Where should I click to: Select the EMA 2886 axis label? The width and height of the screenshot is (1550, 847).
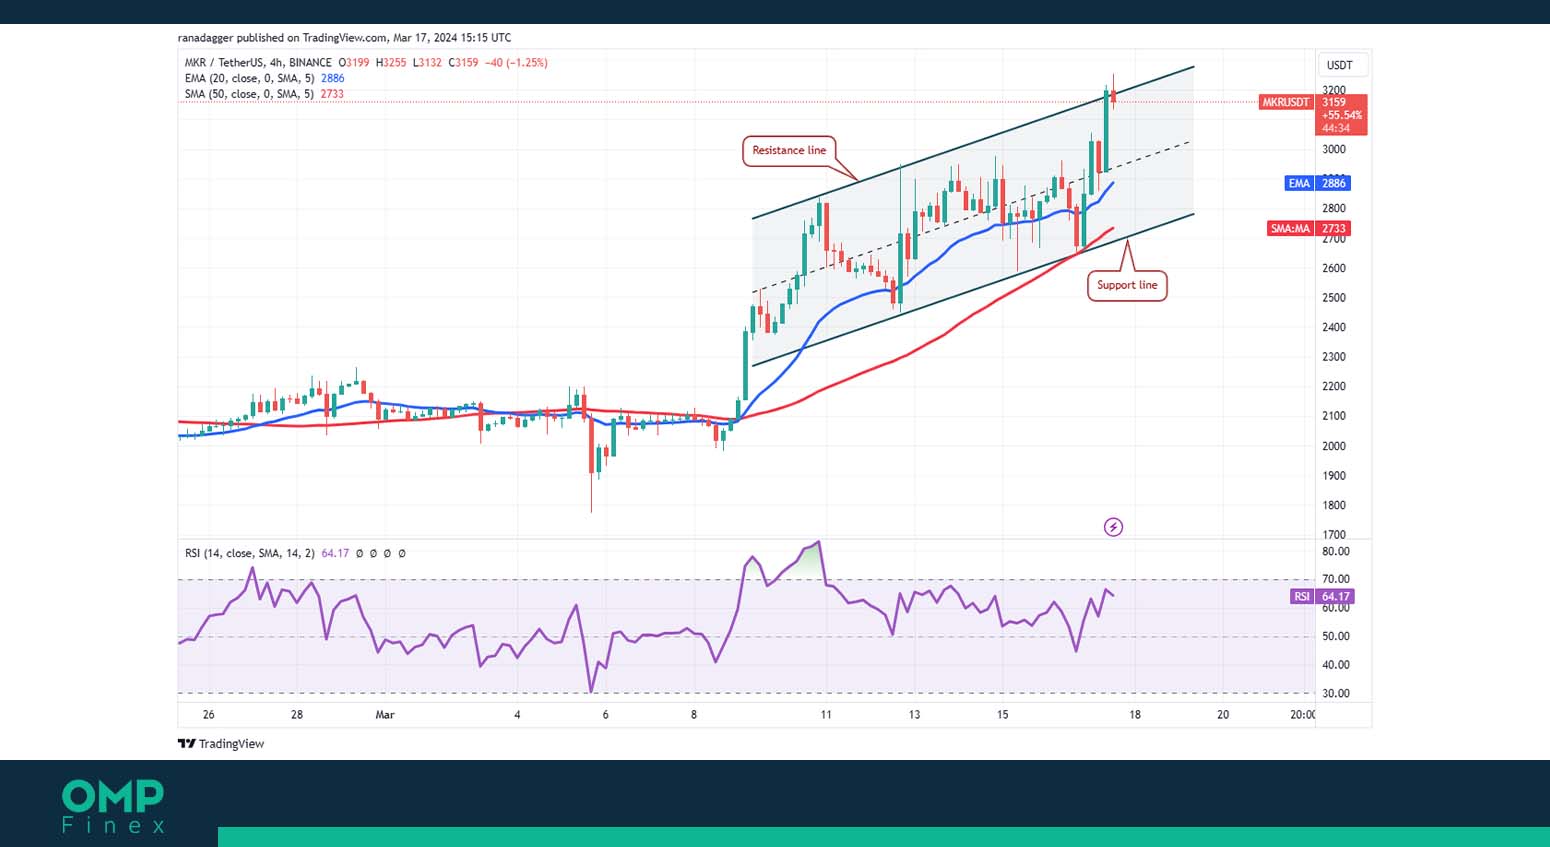(1318, 183)
